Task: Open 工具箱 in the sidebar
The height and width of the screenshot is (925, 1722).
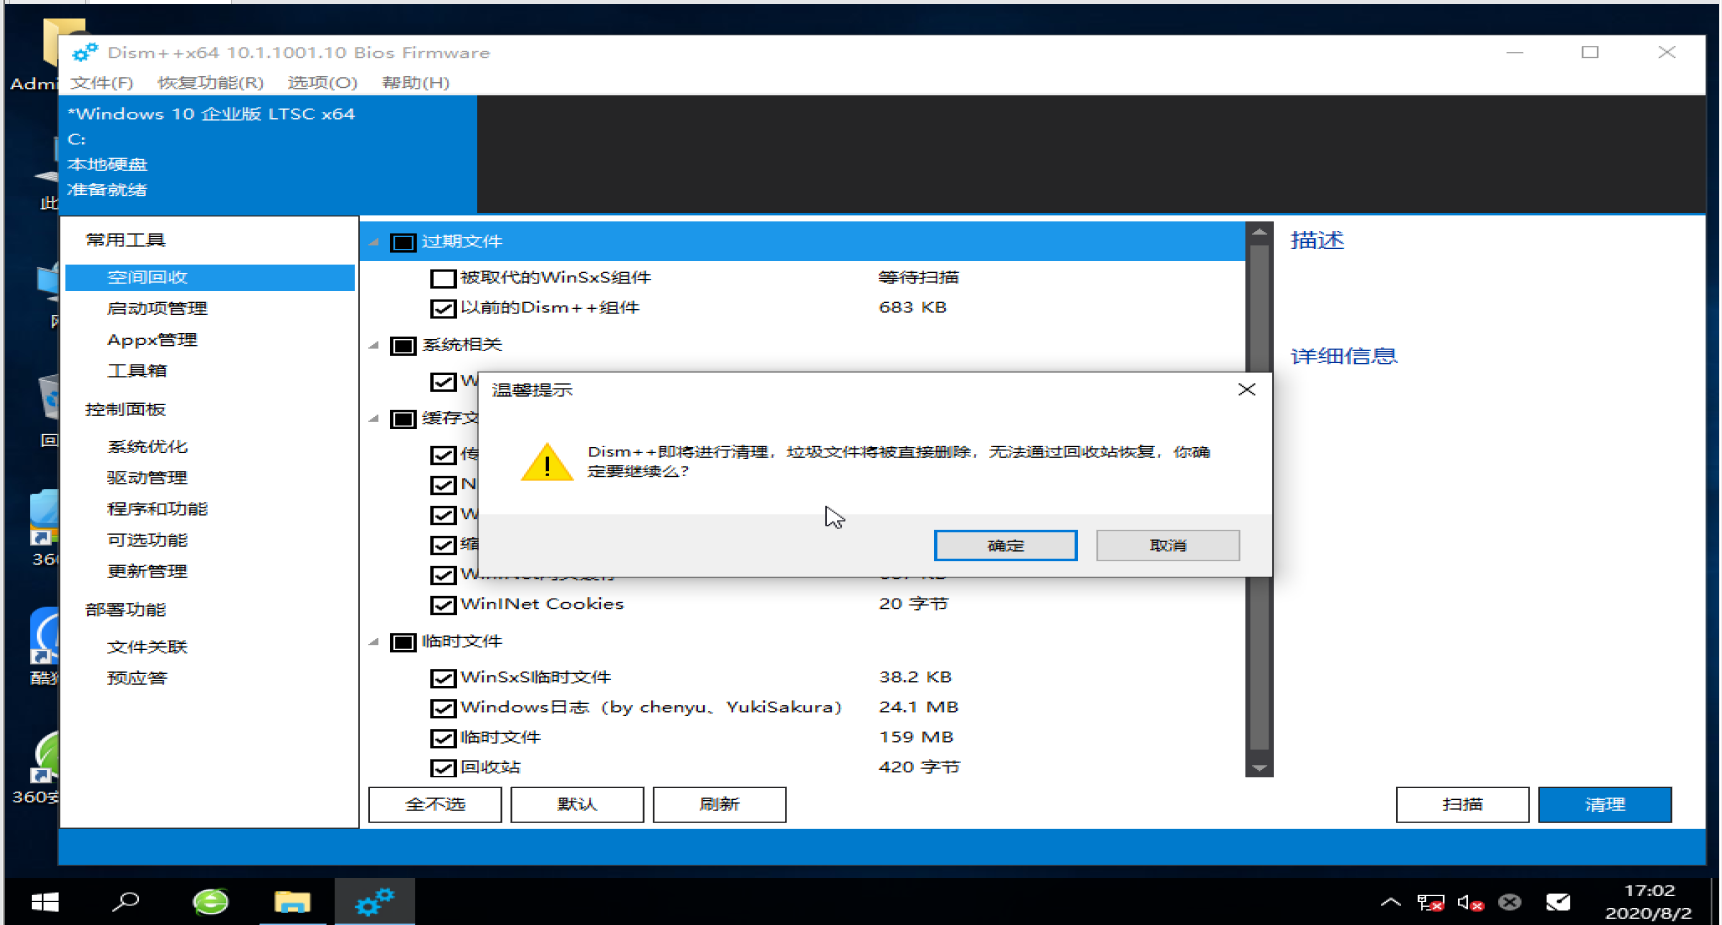Action: 137,370
